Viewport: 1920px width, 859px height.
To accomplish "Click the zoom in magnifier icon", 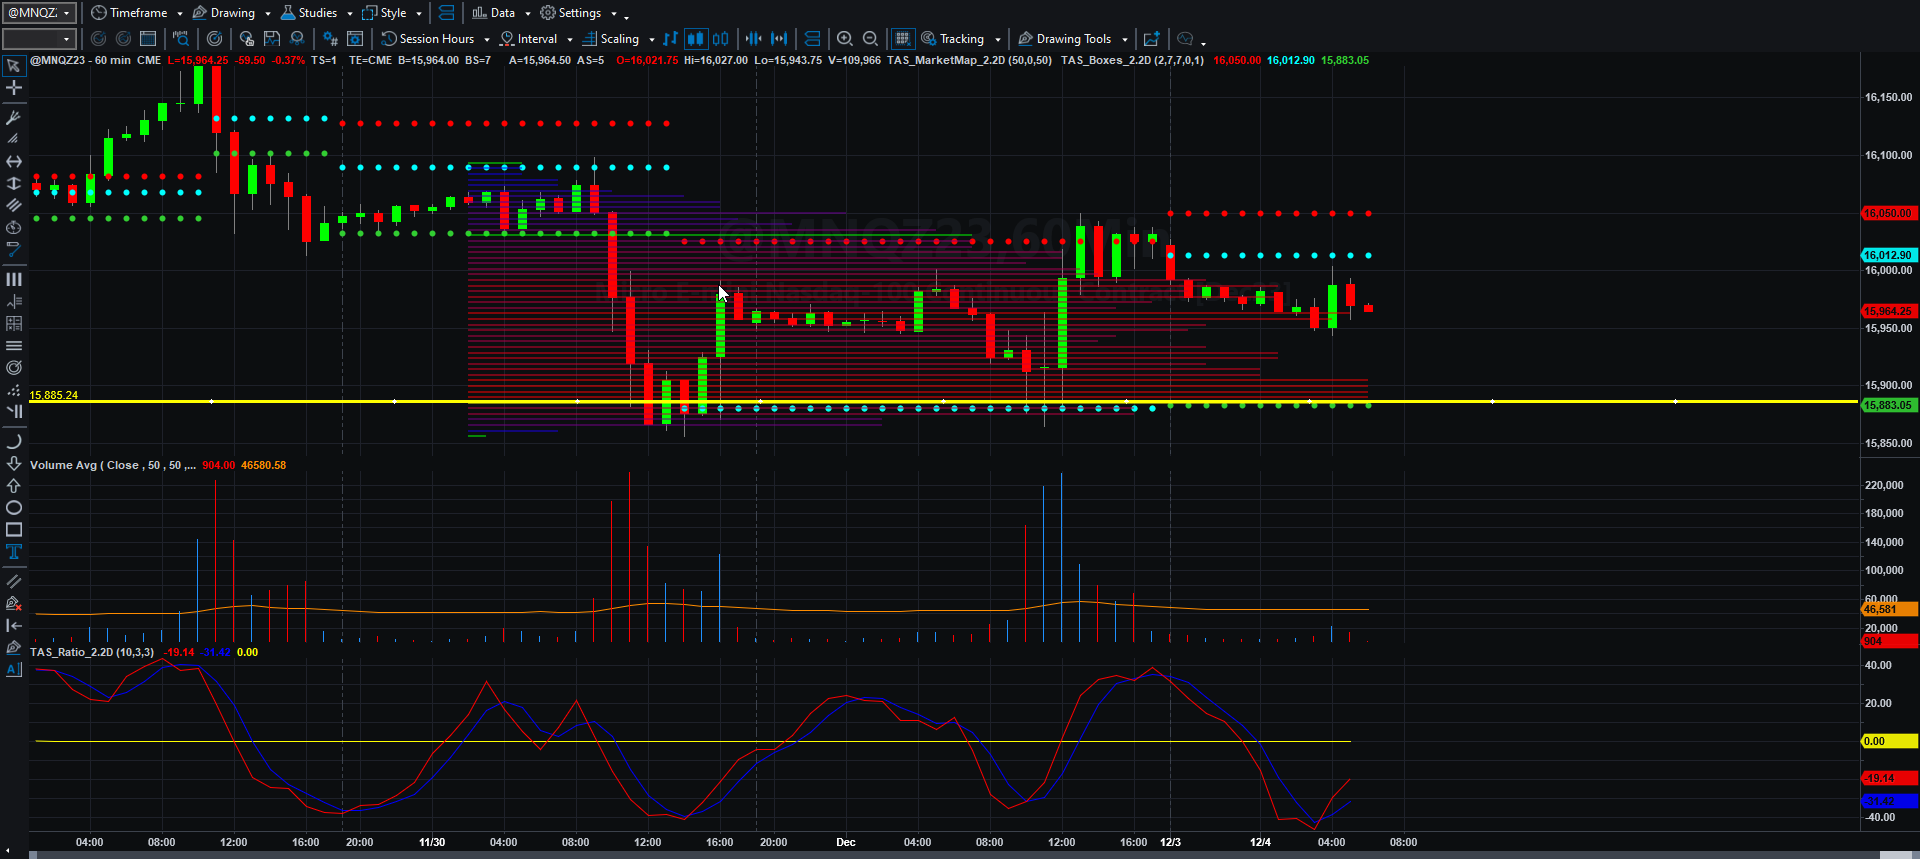I will click(x=845, y=39).
